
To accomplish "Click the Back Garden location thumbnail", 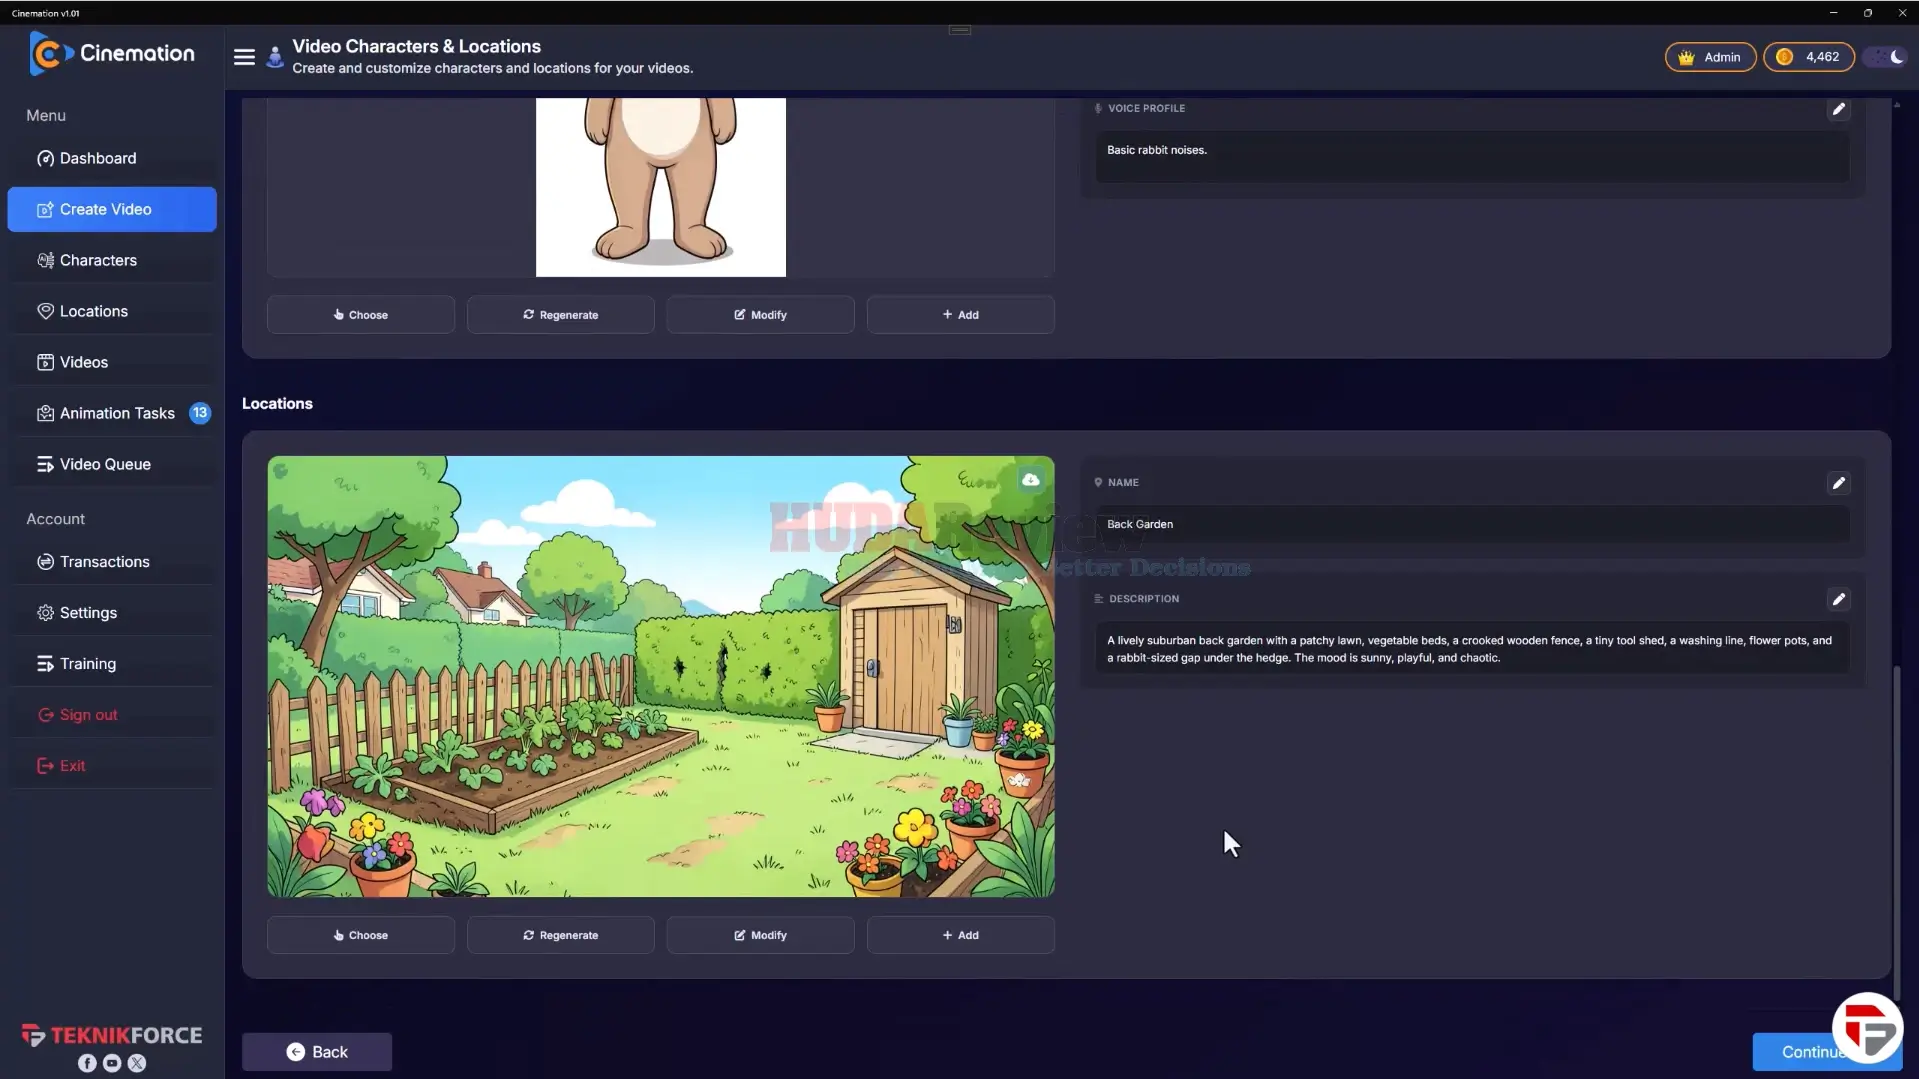I will point(660,677).
